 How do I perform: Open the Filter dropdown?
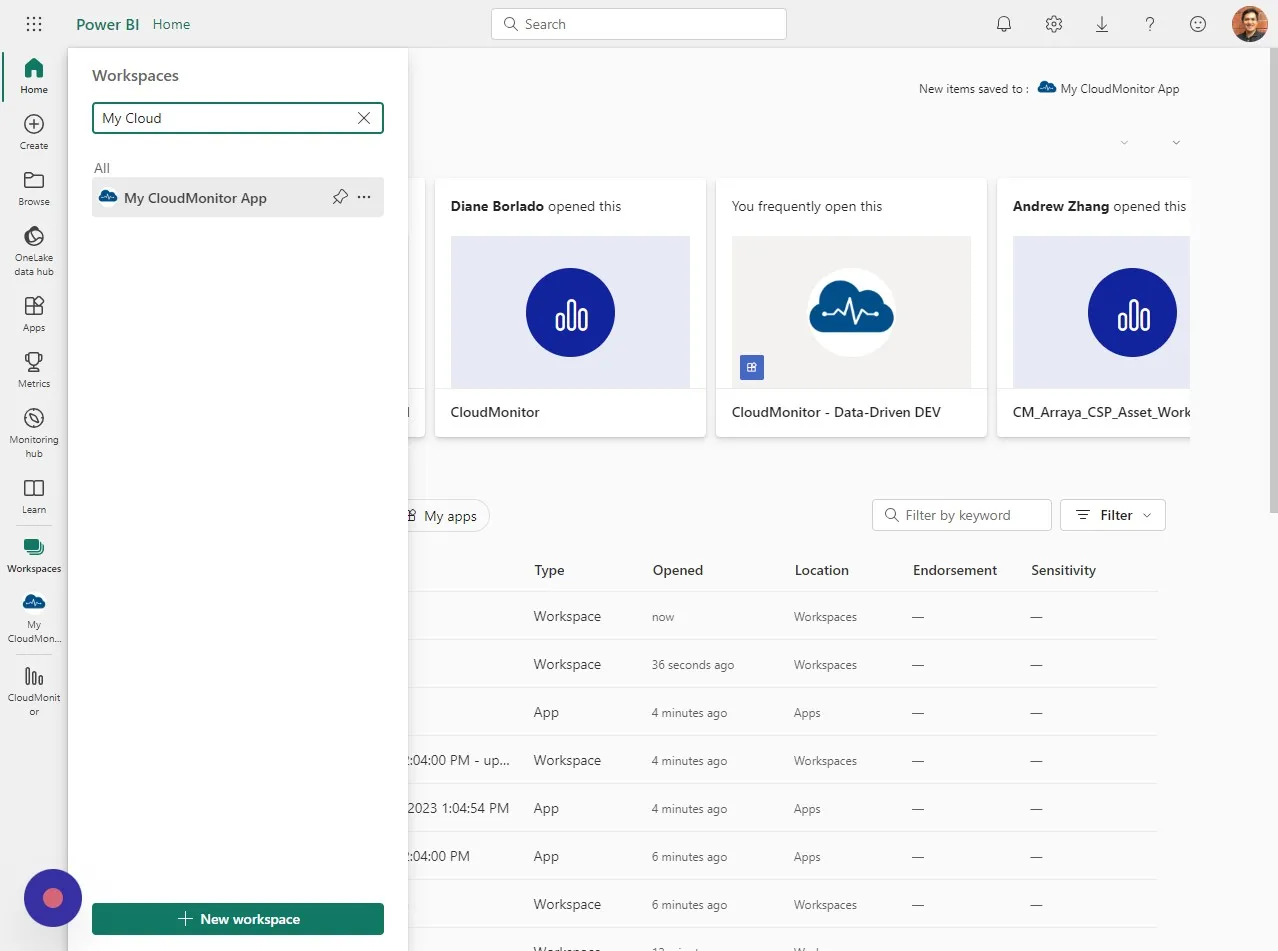coord(1113,515)
